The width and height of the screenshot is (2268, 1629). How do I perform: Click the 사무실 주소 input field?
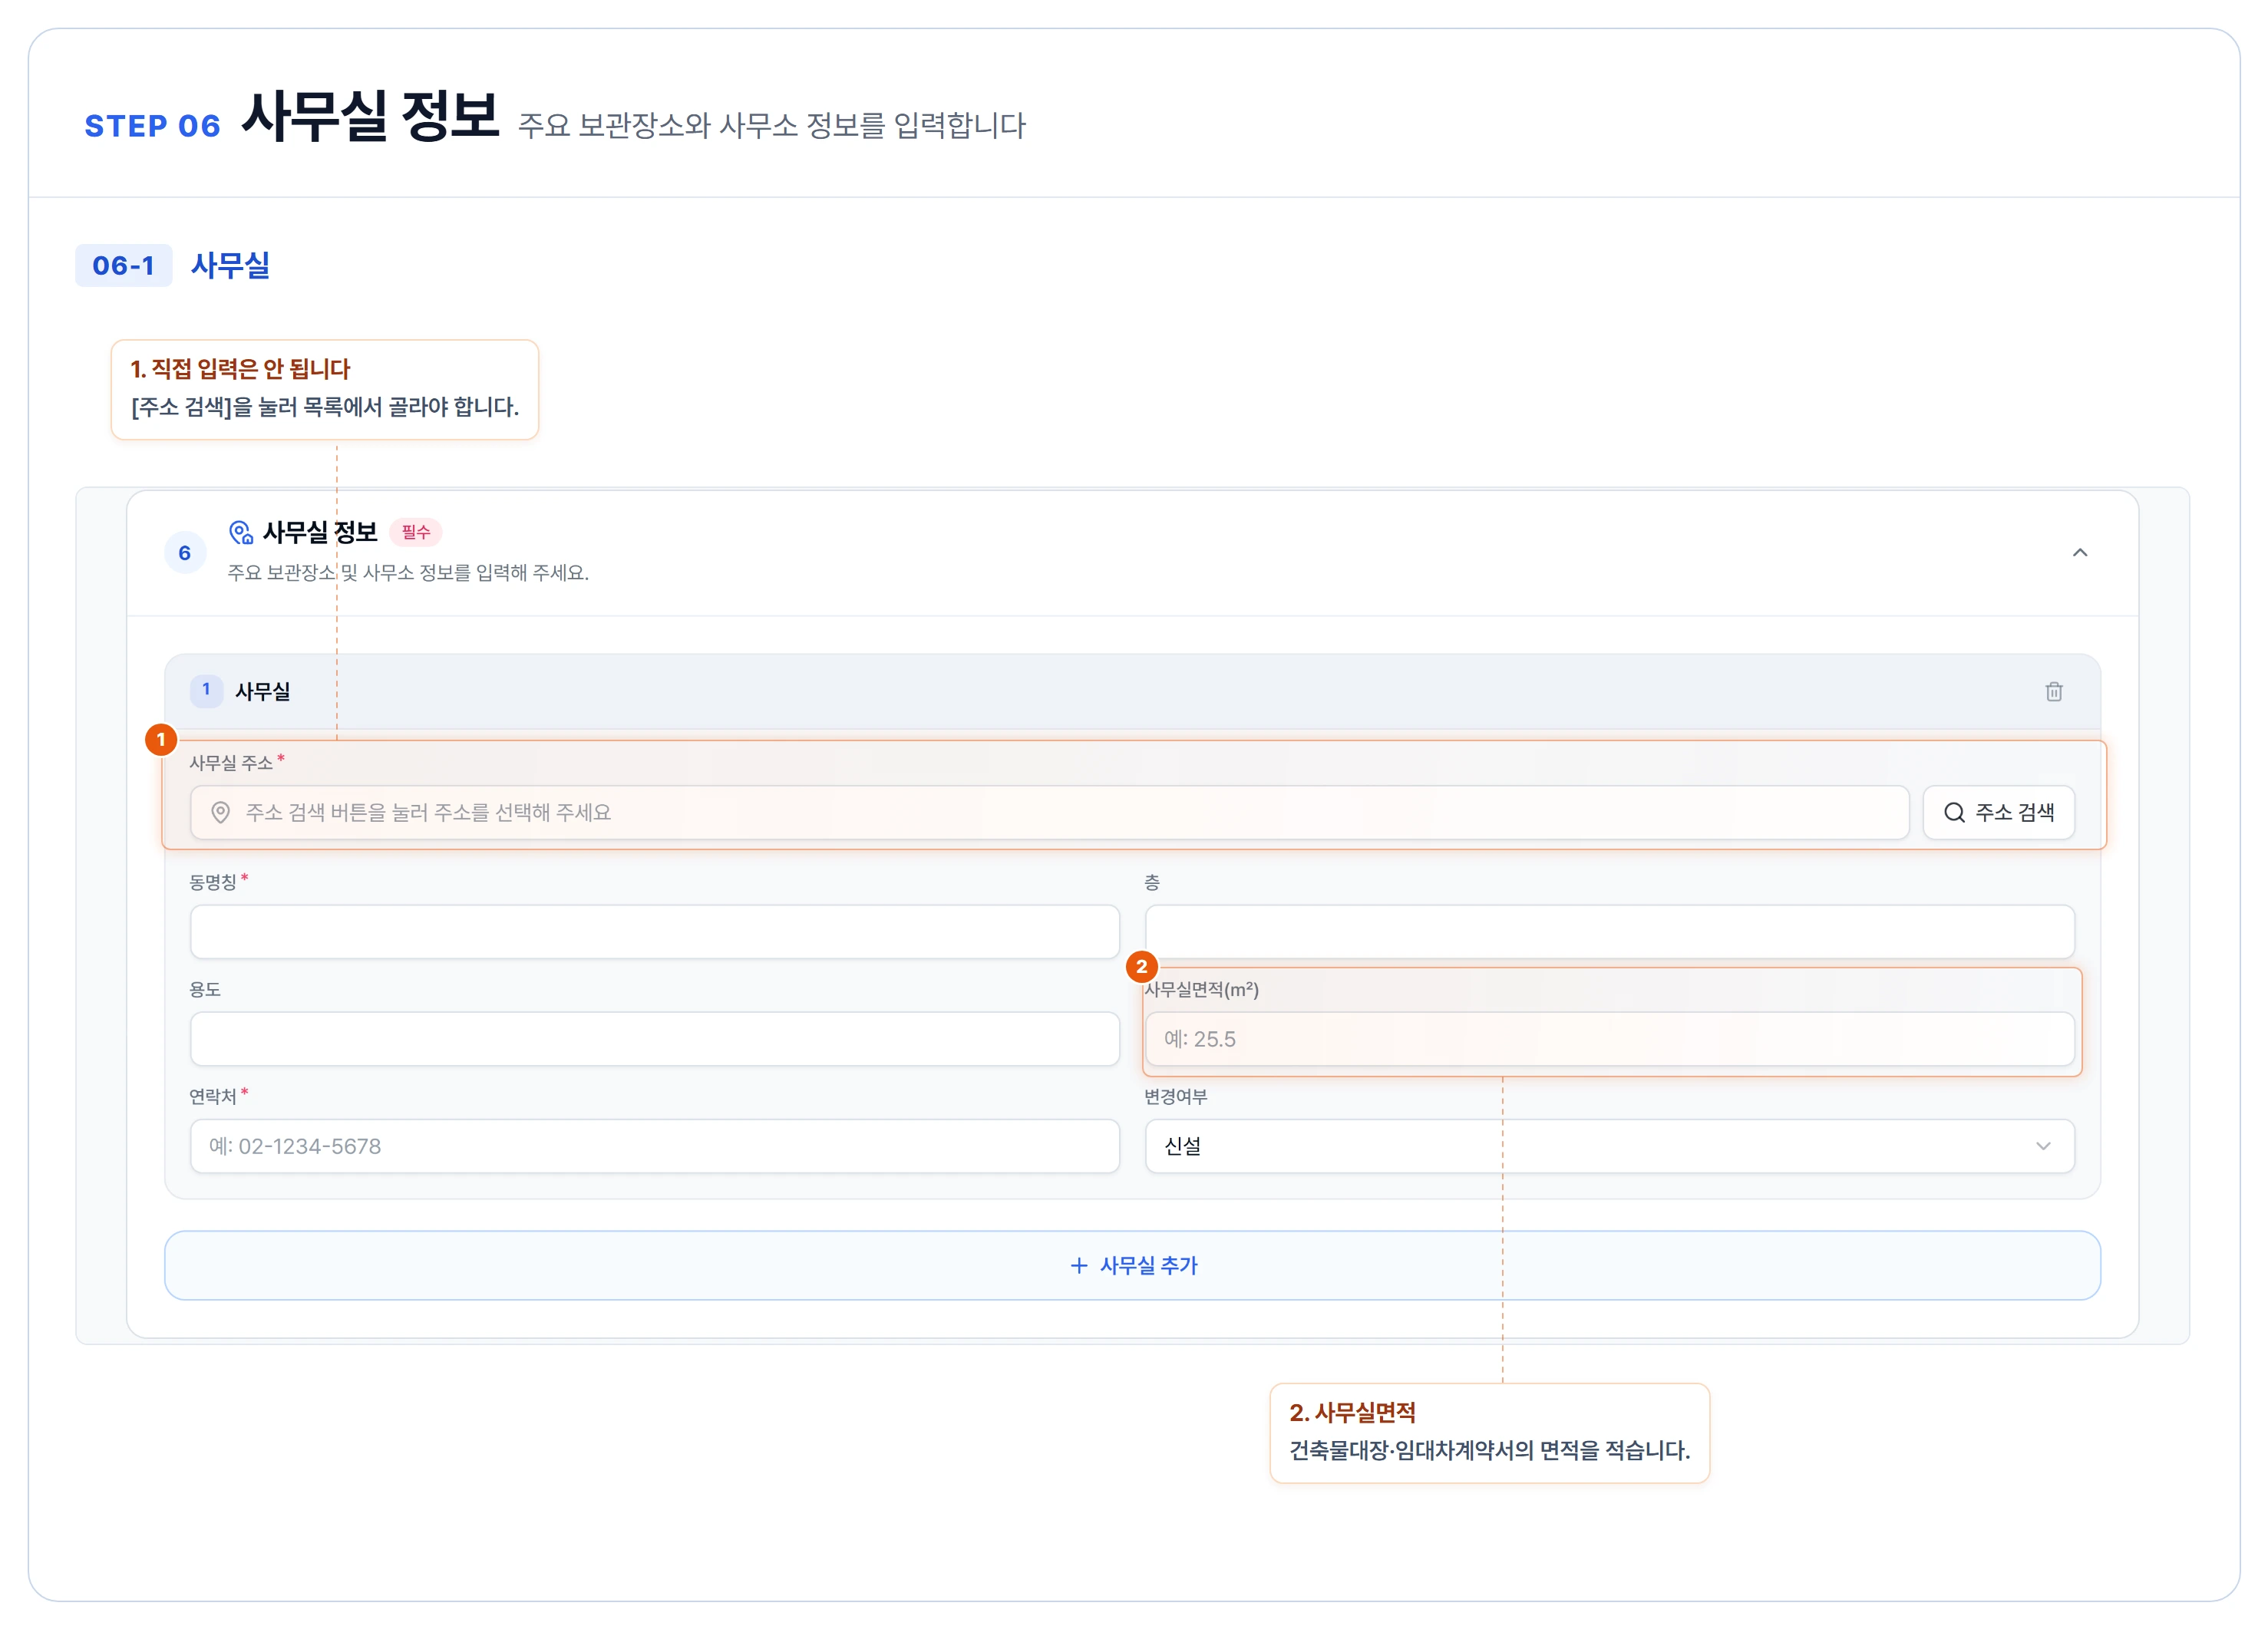[x=1049, y=812]
